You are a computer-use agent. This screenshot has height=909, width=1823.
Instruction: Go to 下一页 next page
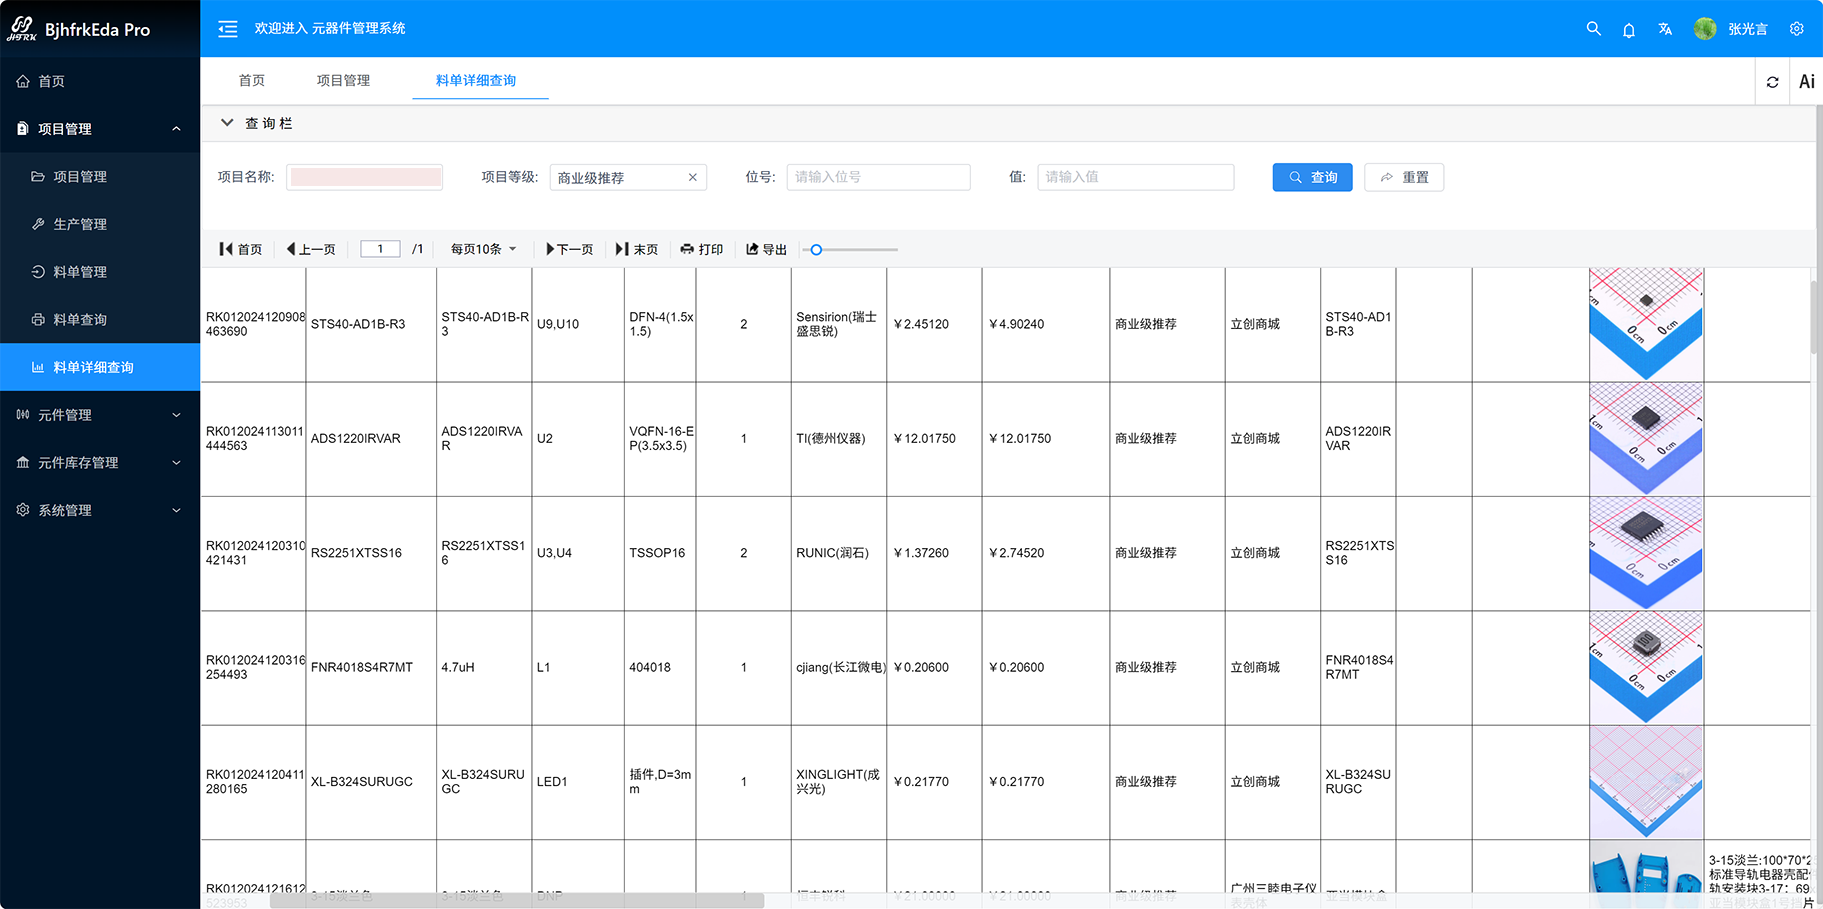click(569, 249)
